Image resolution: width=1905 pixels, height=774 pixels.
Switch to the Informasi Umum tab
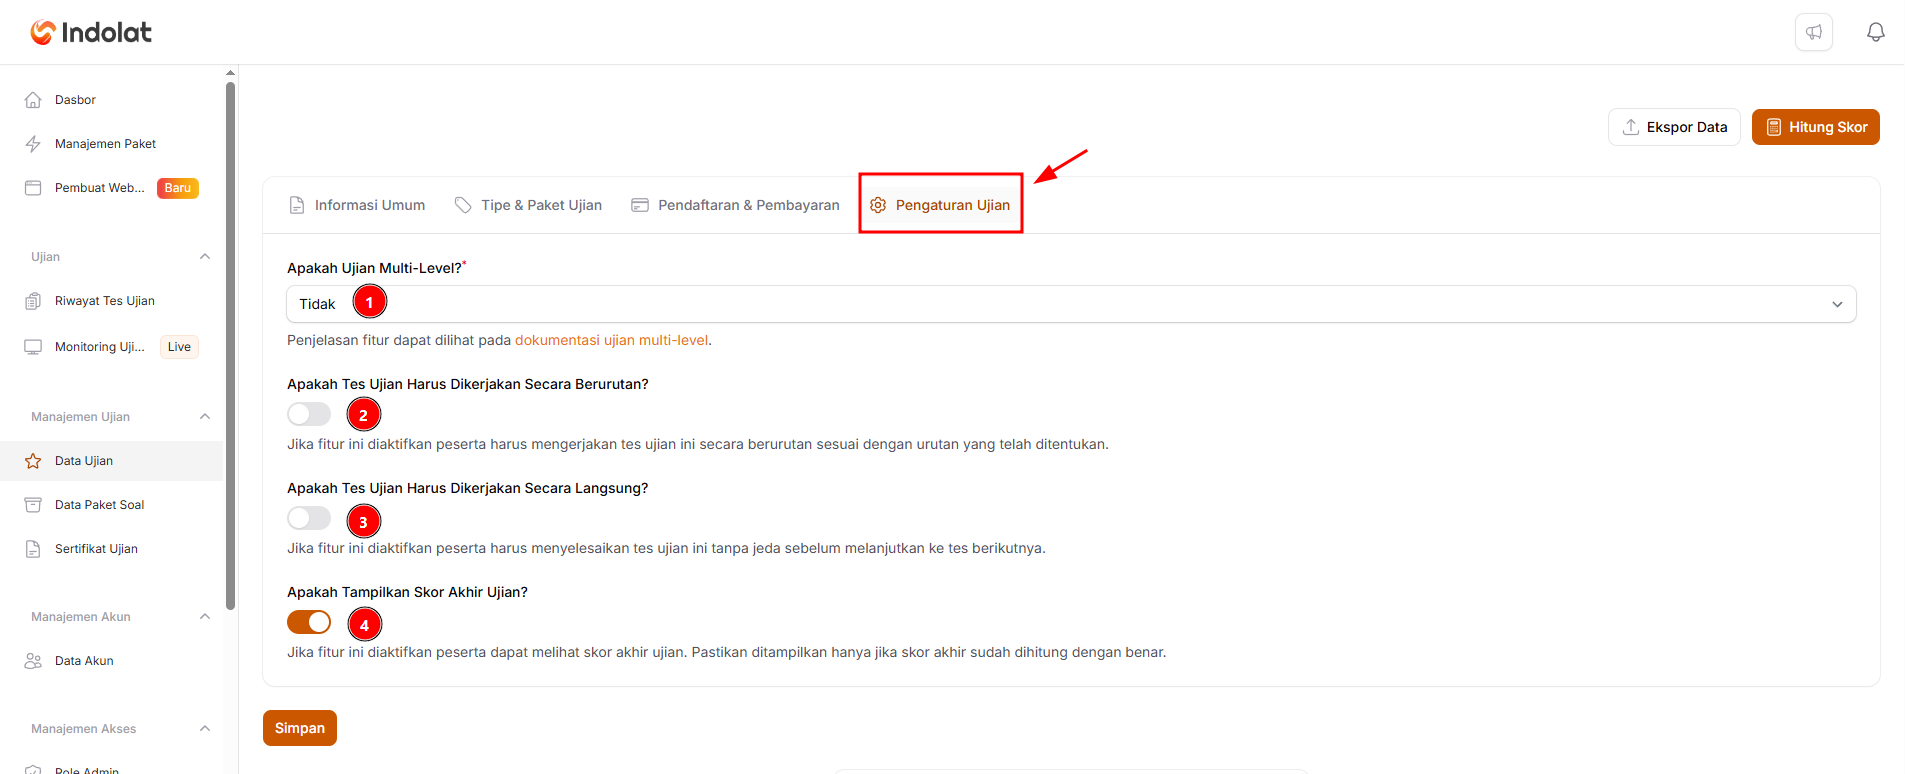coord(357,205)
